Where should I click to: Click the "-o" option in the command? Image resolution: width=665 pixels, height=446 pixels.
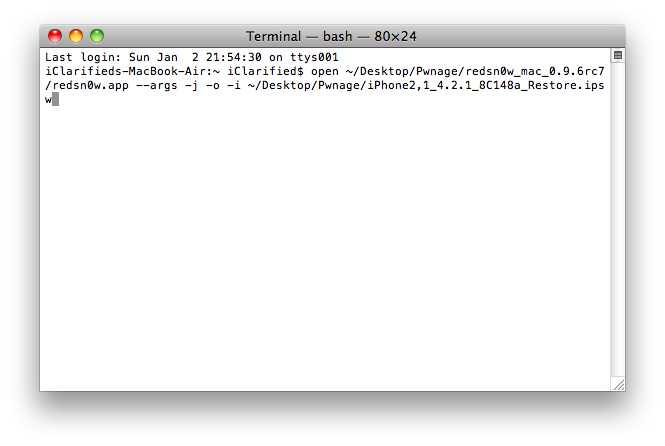216,86
